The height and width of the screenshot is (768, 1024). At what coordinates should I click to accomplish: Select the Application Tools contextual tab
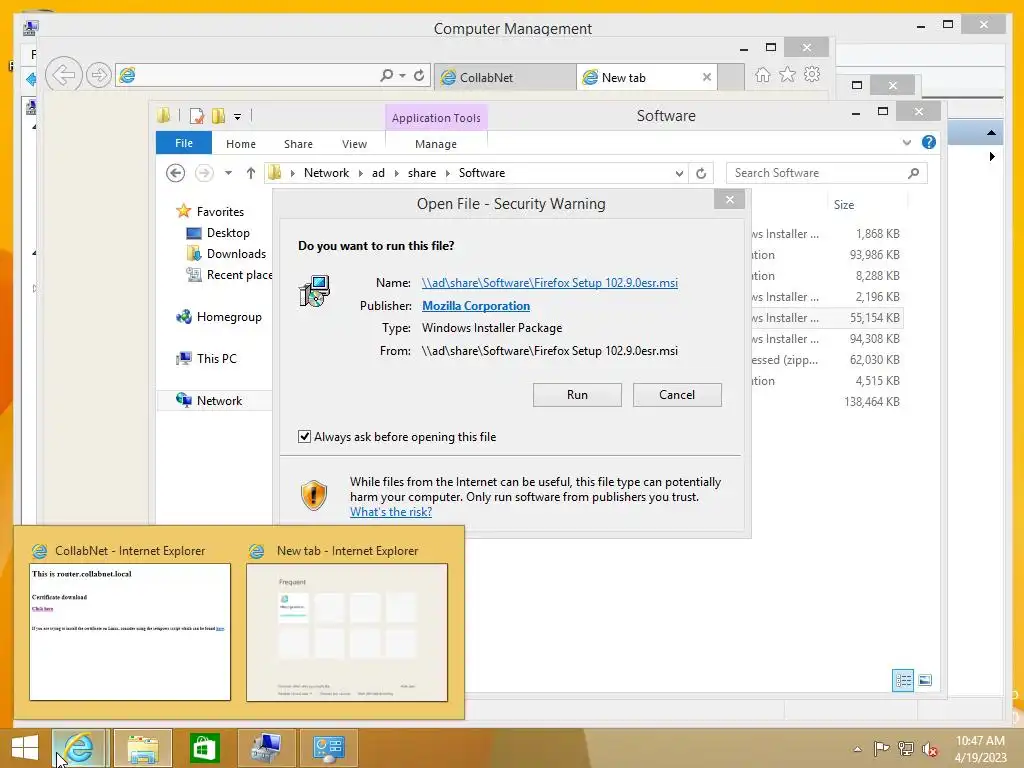tap(436, 118)
